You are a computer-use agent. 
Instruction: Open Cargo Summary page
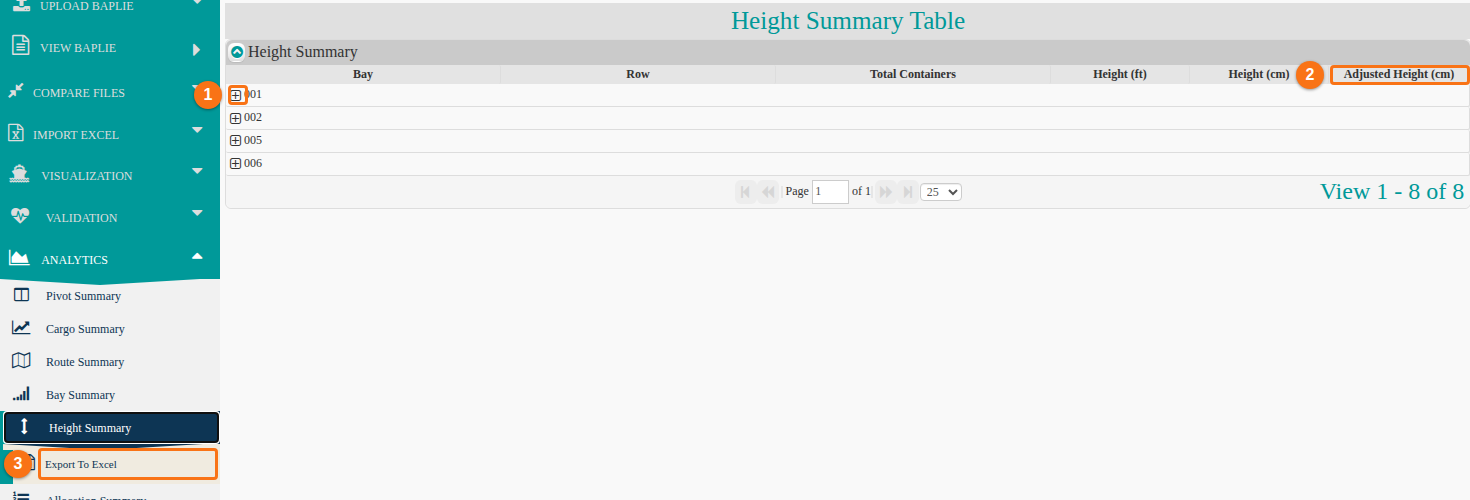tap(85, 329)
